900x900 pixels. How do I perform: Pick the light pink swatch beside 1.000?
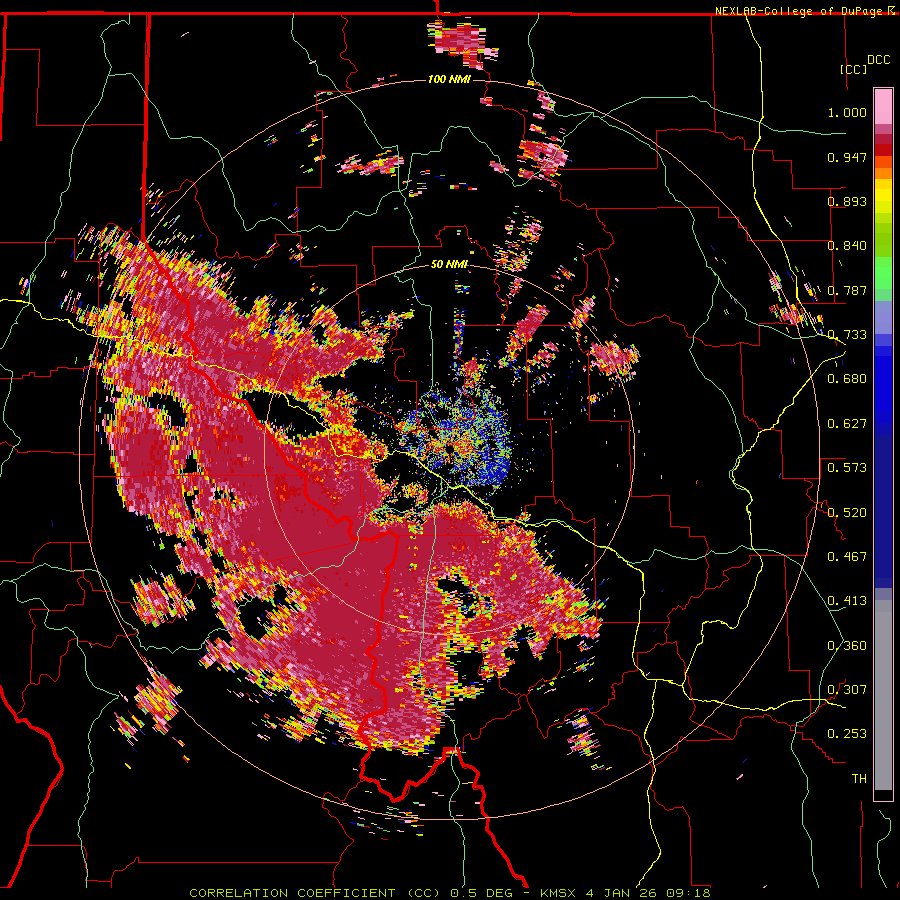pos(883,107)
